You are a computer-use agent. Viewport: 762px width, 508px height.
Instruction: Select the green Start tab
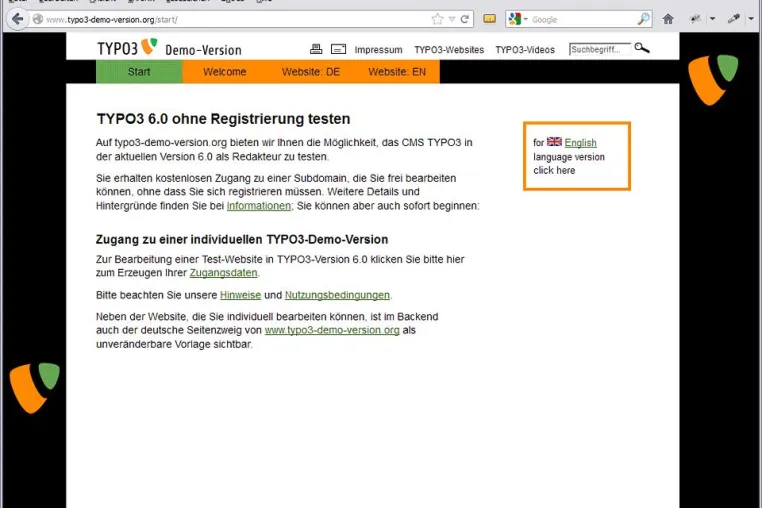139,72
